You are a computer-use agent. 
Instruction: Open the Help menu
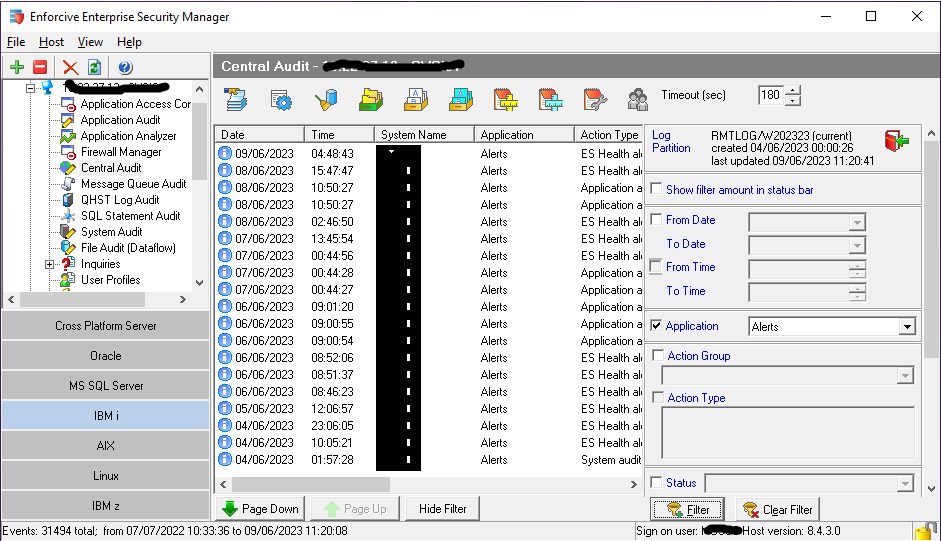(129, 42)
